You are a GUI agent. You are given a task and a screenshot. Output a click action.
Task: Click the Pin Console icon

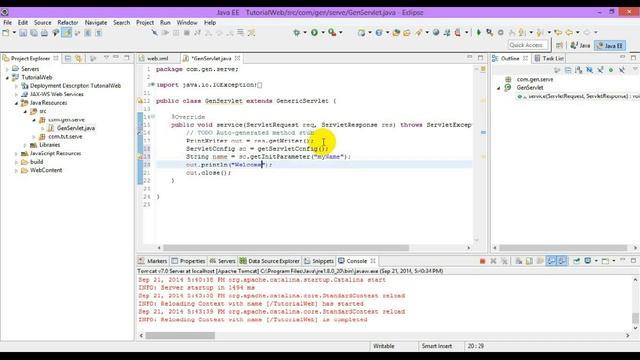(576, 261)
